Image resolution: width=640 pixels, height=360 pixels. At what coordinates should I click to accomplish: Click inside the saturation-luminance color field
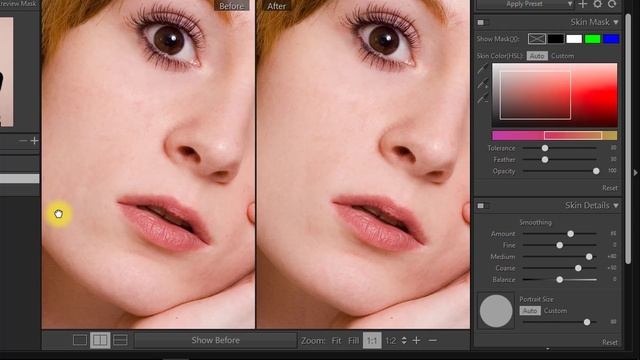pyautogui.click(x=555, y=95)
